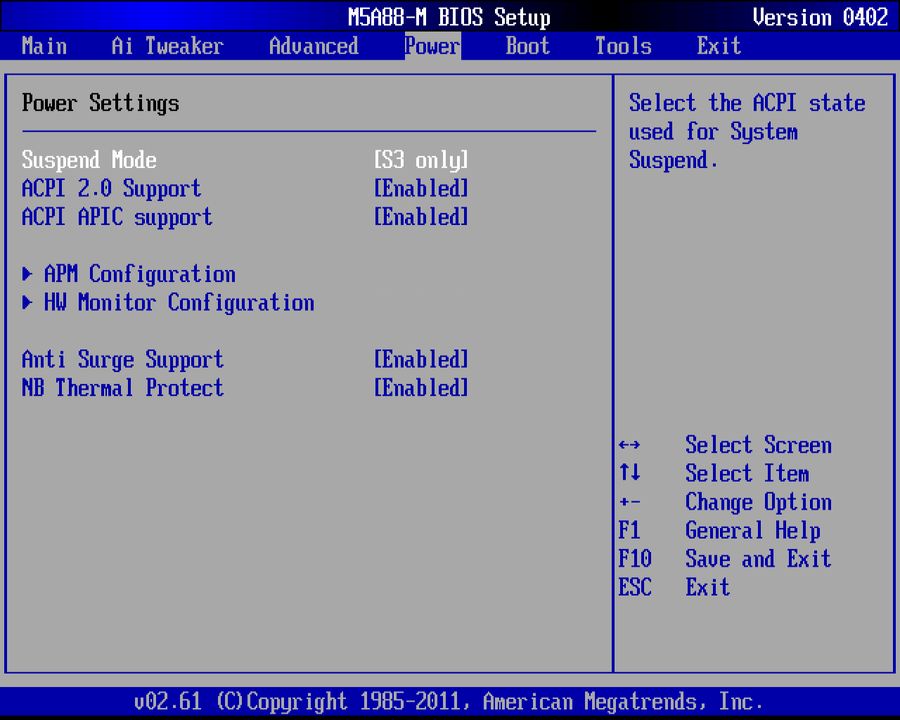
Task: Select the highlighted Power tab
Action: point(432,46)
